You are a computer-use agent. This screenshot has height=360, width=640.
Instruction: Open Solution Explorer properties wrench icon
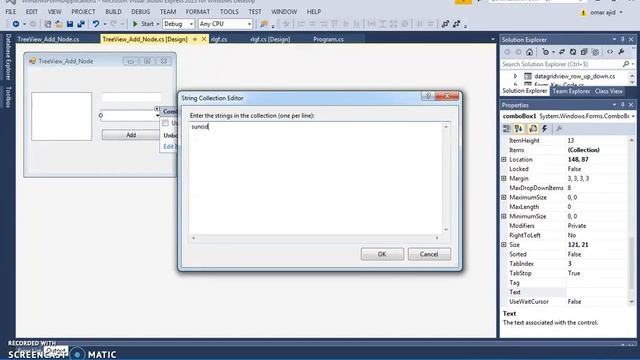621,52
